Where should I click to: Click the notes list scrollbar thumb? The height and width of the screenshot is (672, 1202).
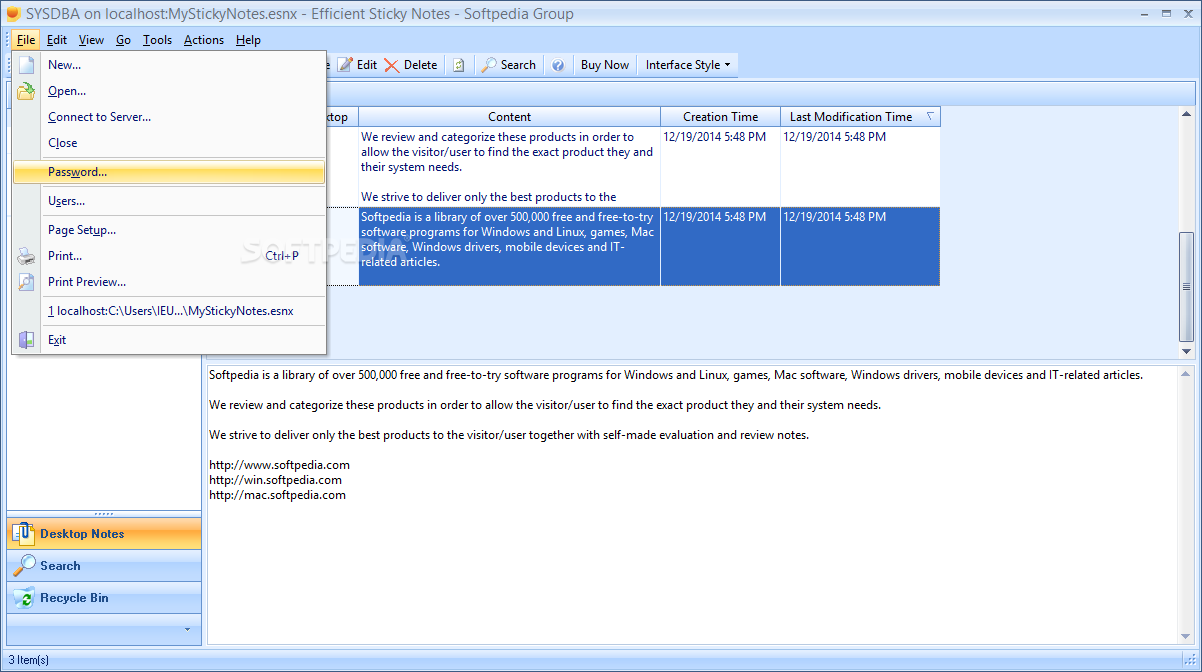(1186, 287)
